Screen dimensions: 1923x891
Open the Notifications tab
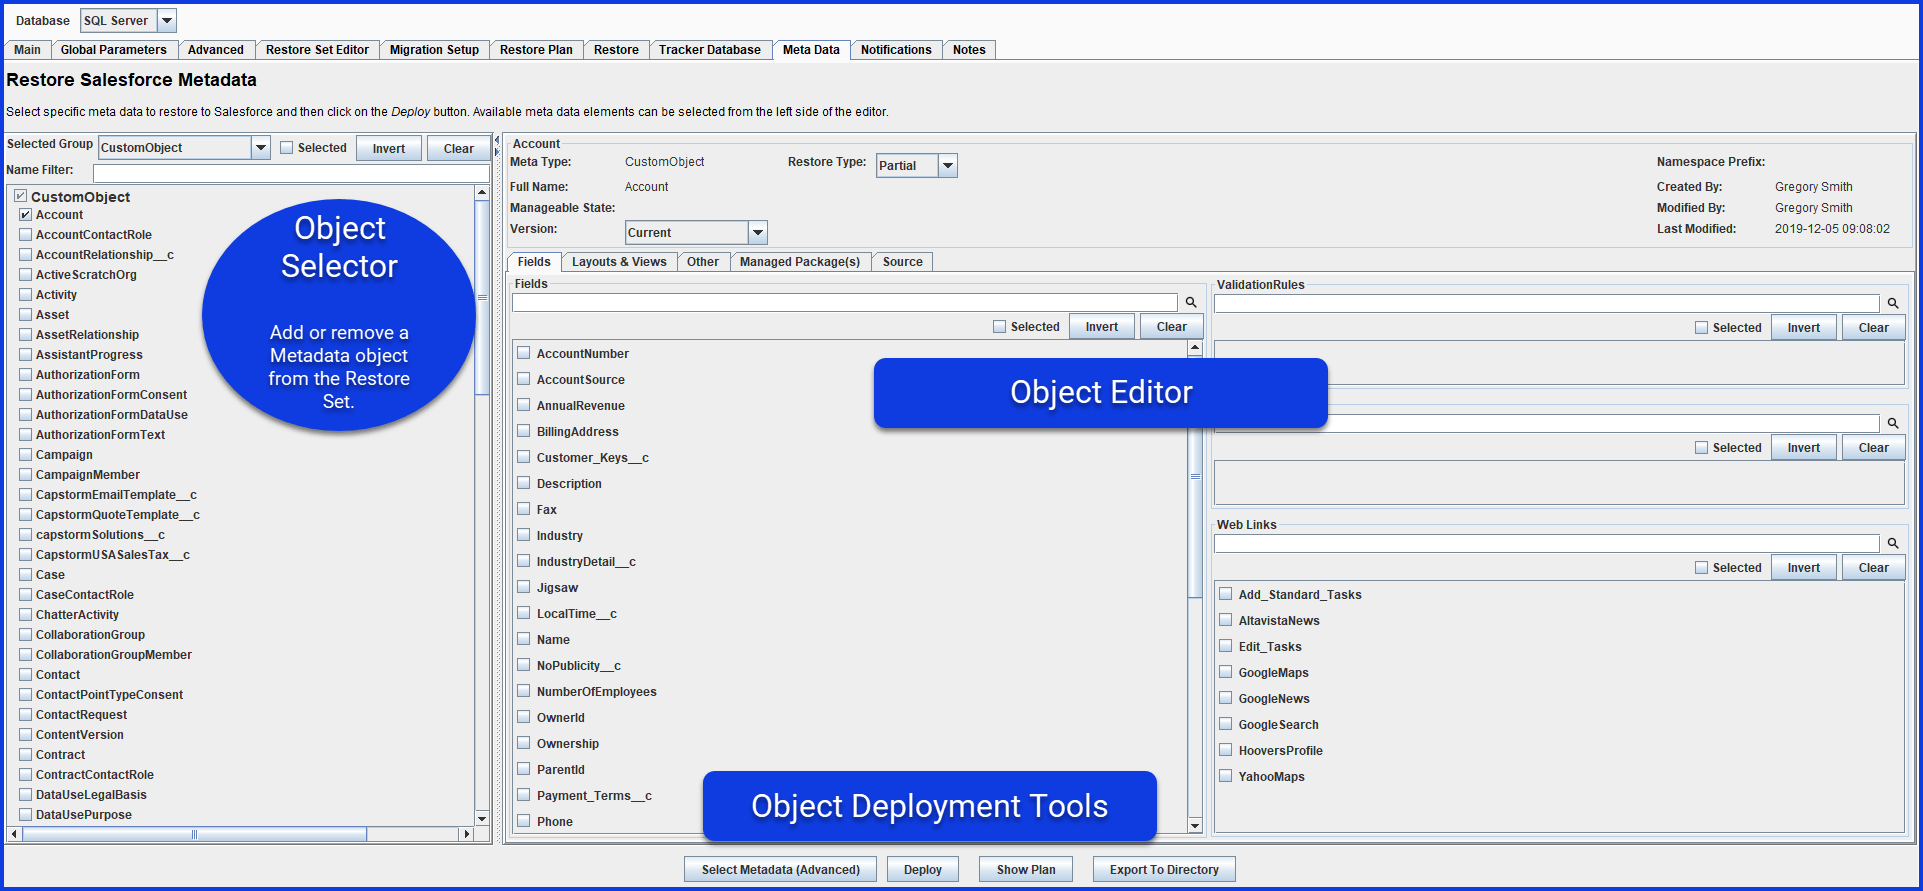pyautogui.click(x=896, y=50)
